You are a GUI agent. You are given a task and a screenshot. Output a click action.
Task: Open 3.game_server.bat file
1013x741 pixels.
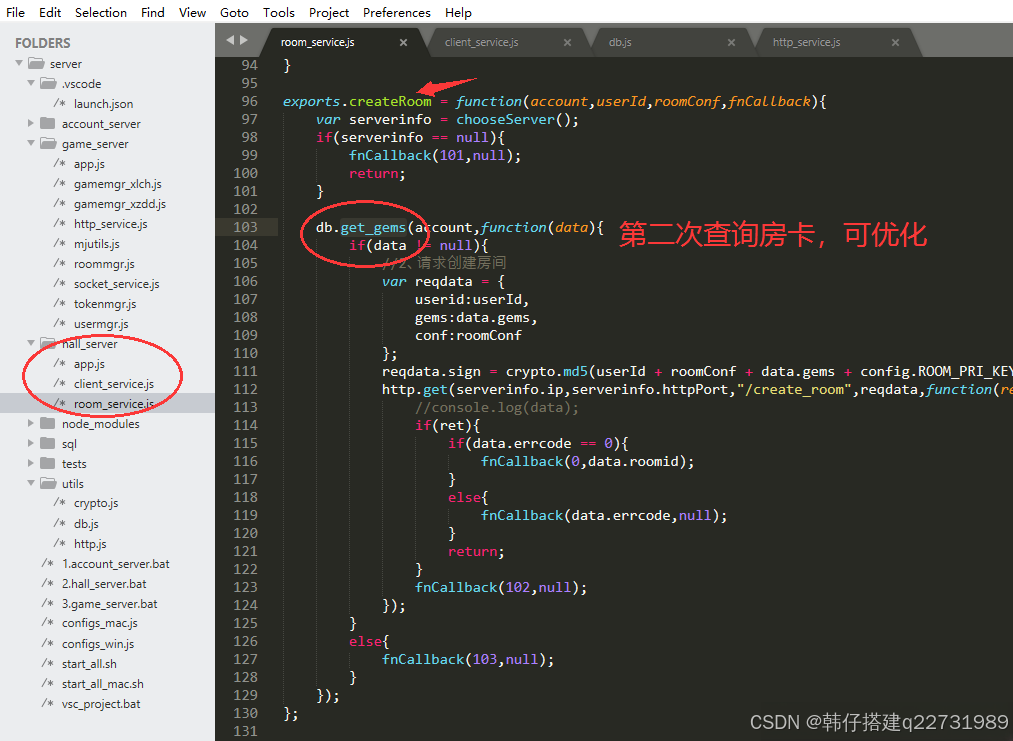point(109,603)
